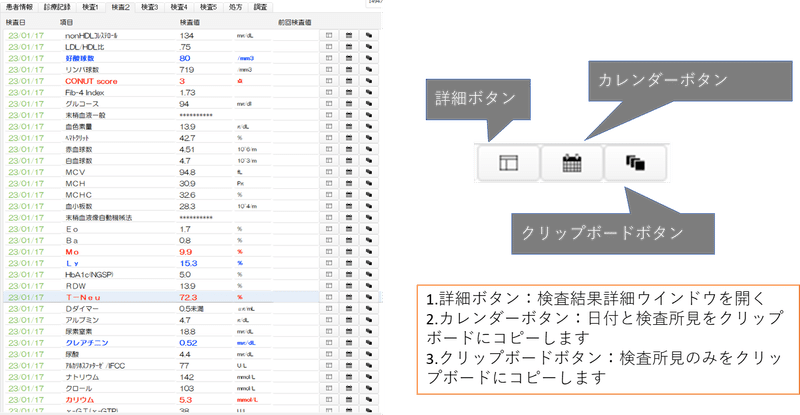
Task: Click the 前回検査値 column header
Action: click(x=294, y=22)
